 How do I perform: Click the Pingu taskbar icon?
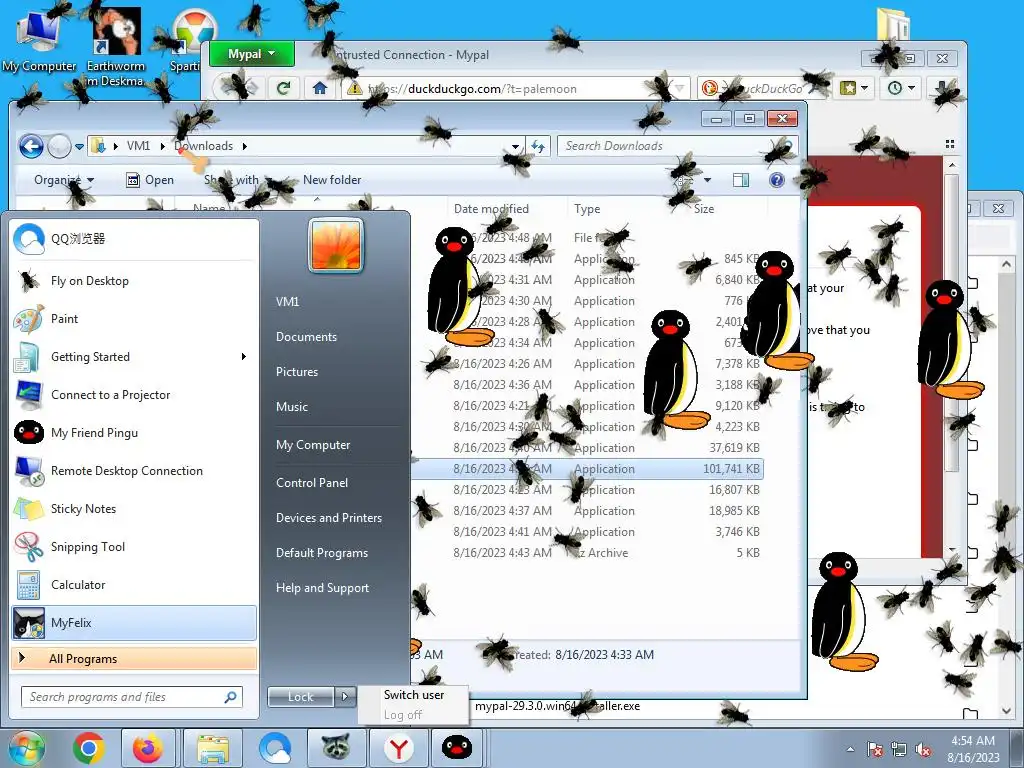click(x=456, y=748)
